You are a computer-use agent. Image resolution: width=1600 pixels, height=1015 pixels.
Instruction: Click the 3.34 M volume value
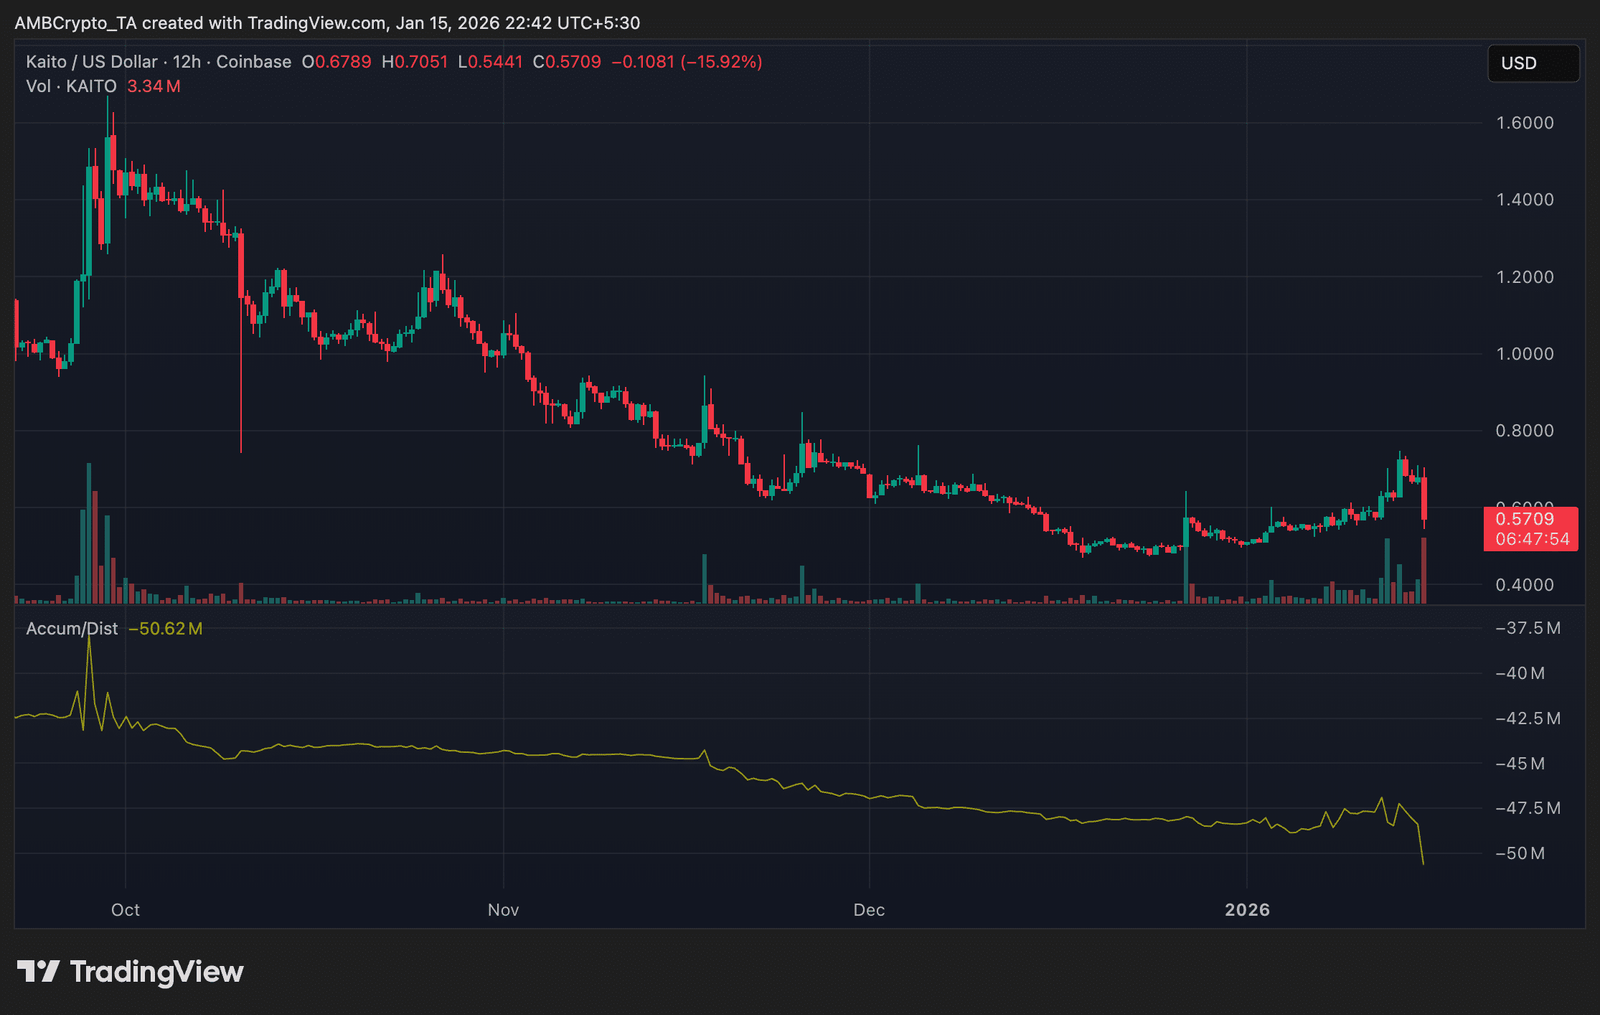(x=154, y=87)
